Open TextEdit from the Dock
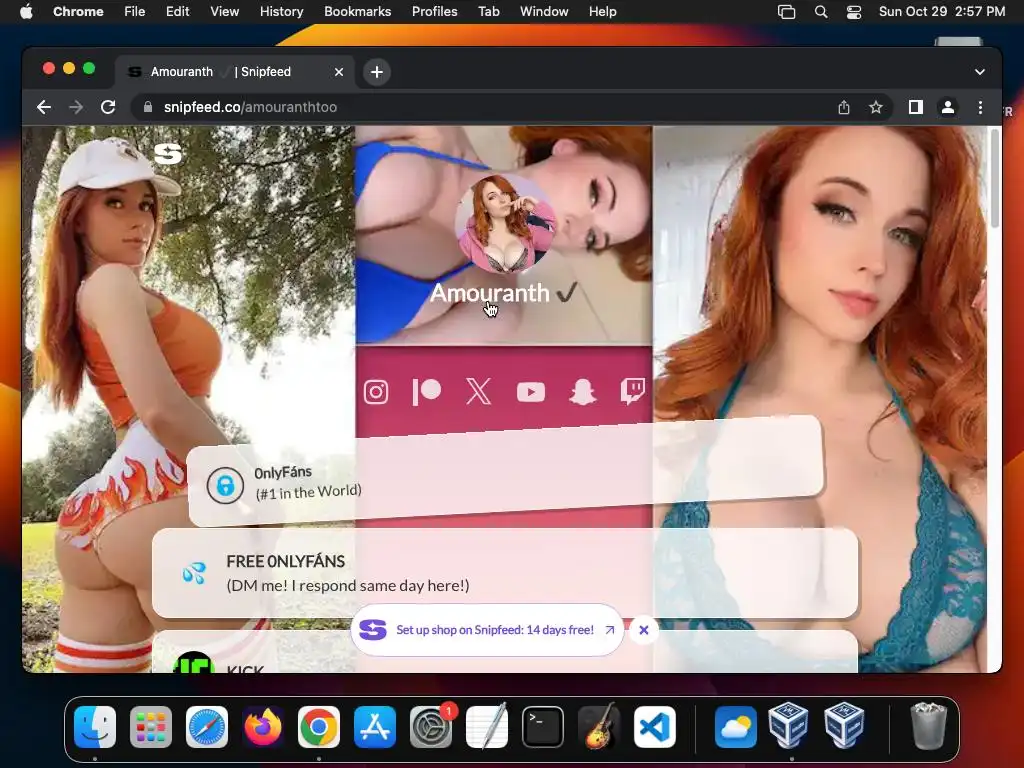Viewport: 1024px width, 768px height. coord(487,727)
